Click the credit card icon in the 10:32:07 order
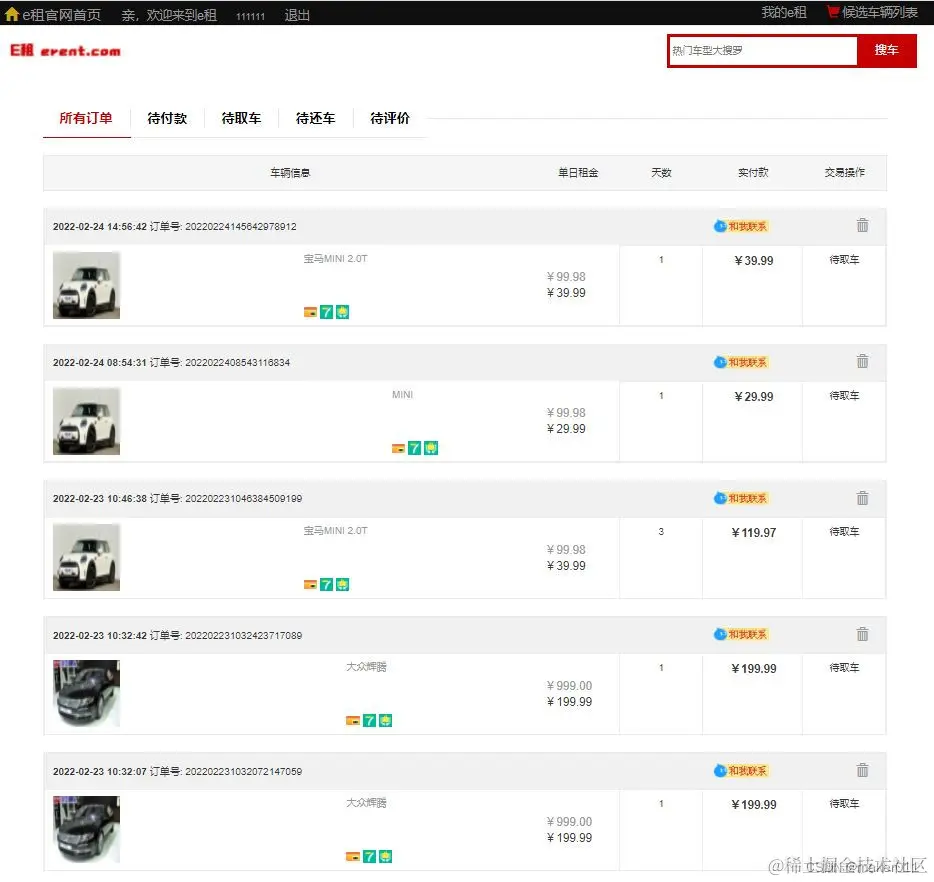Screen dimensions: 934x882 [x=353, y=856]
